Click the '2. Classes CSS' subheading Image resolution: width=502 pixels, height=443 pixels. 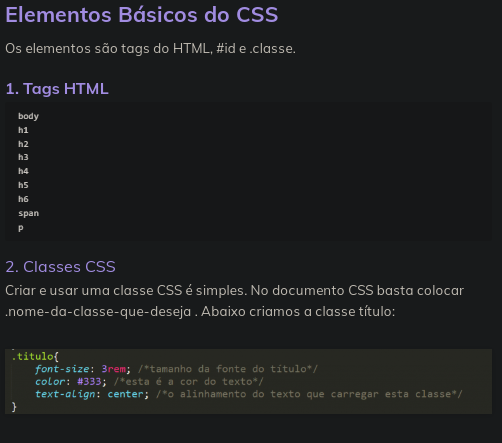(60, 267)
